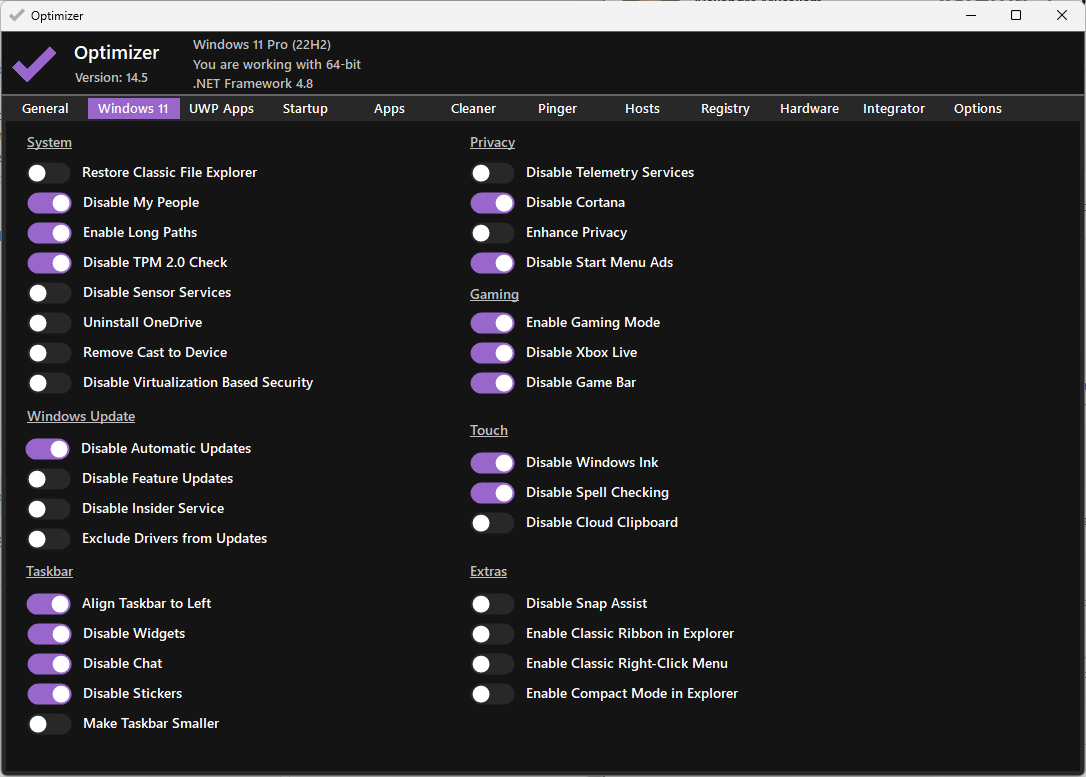The image size is (1086, 777).
Task: Click the Windows 11 Pro (22H2) text
Action: point(262,44)
